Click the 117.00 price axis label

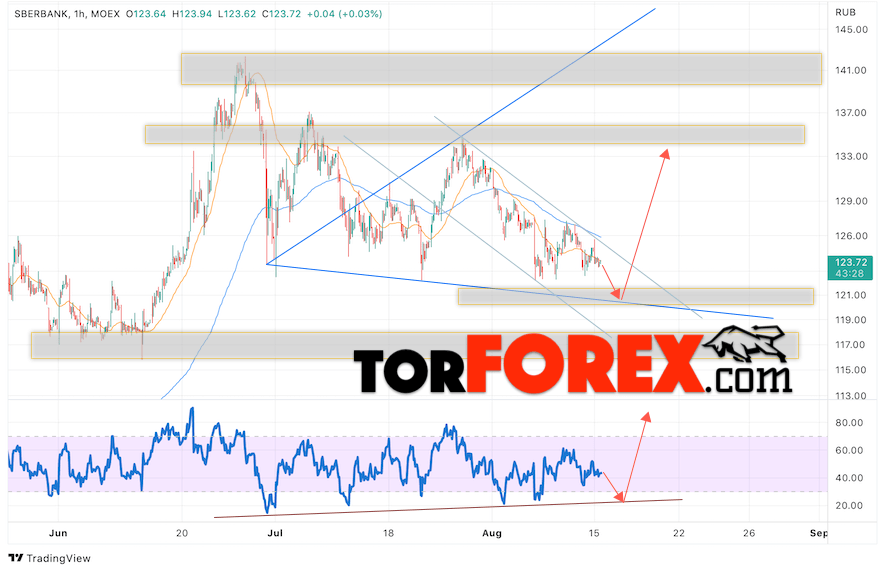[x=851, y=345]
